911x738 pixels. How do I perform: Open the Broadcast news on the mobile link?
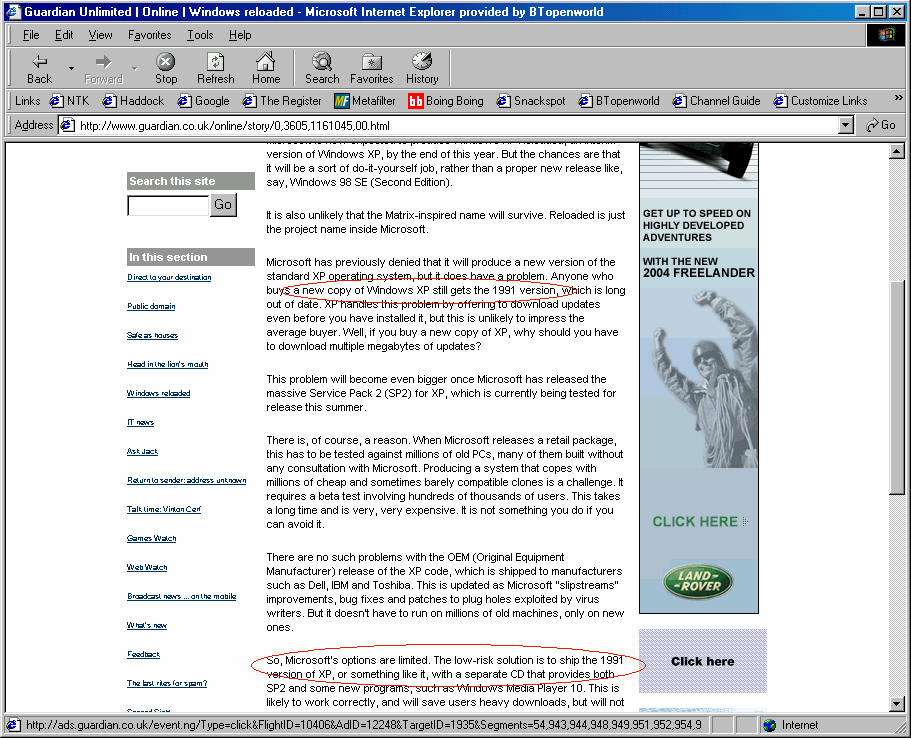(182, 596)
